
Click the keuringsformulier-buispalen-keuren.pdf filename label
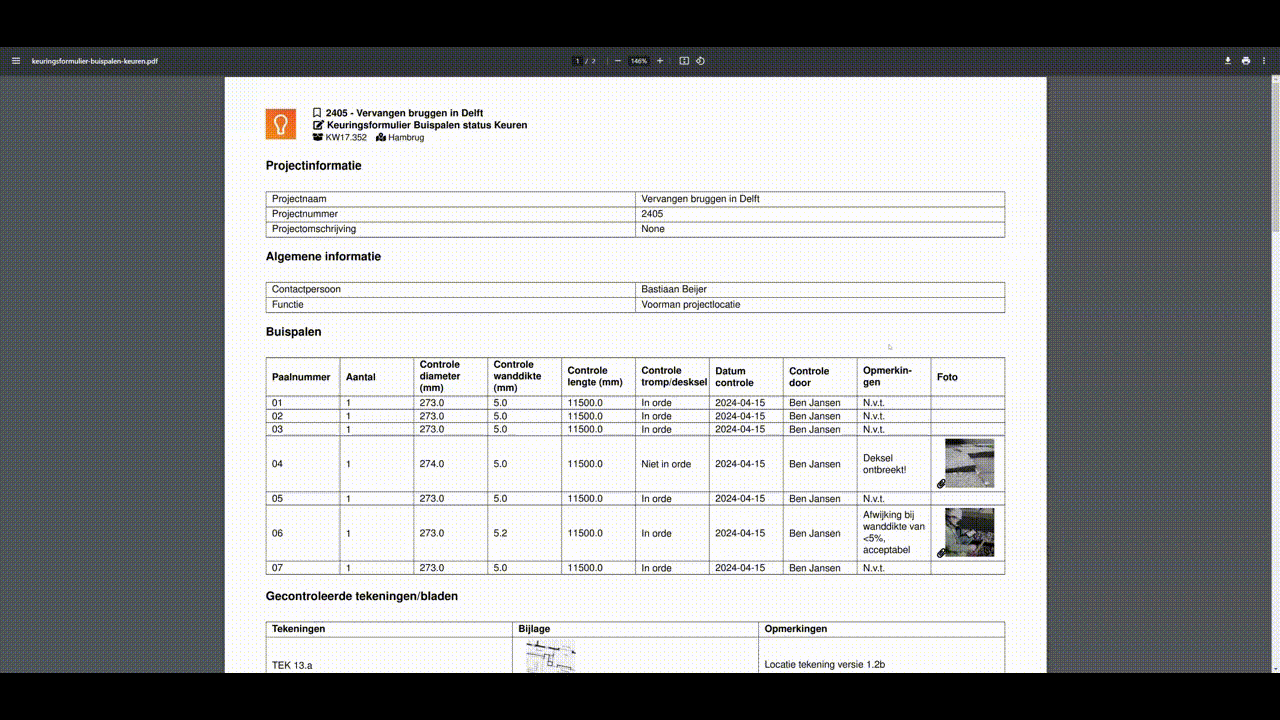pos(93,60)
